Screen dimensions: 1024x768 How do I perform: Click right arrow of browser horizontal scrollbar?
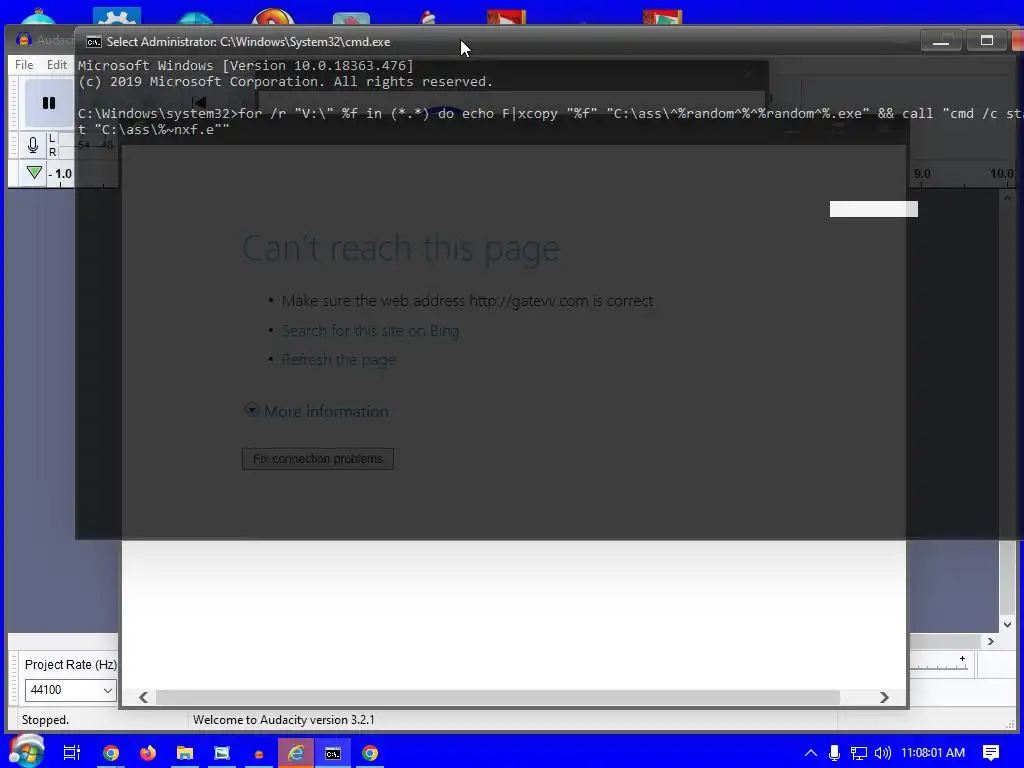tap(884, 697)
